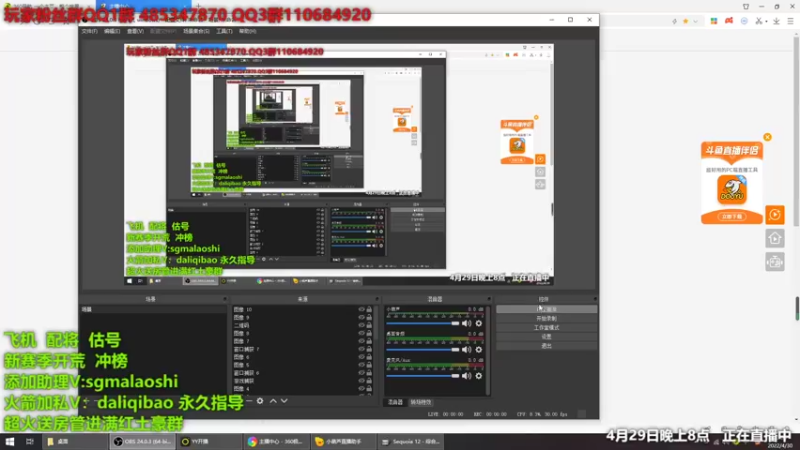
Task: Click the icon below the home sidebar icon
Action: tap(774, 262)
